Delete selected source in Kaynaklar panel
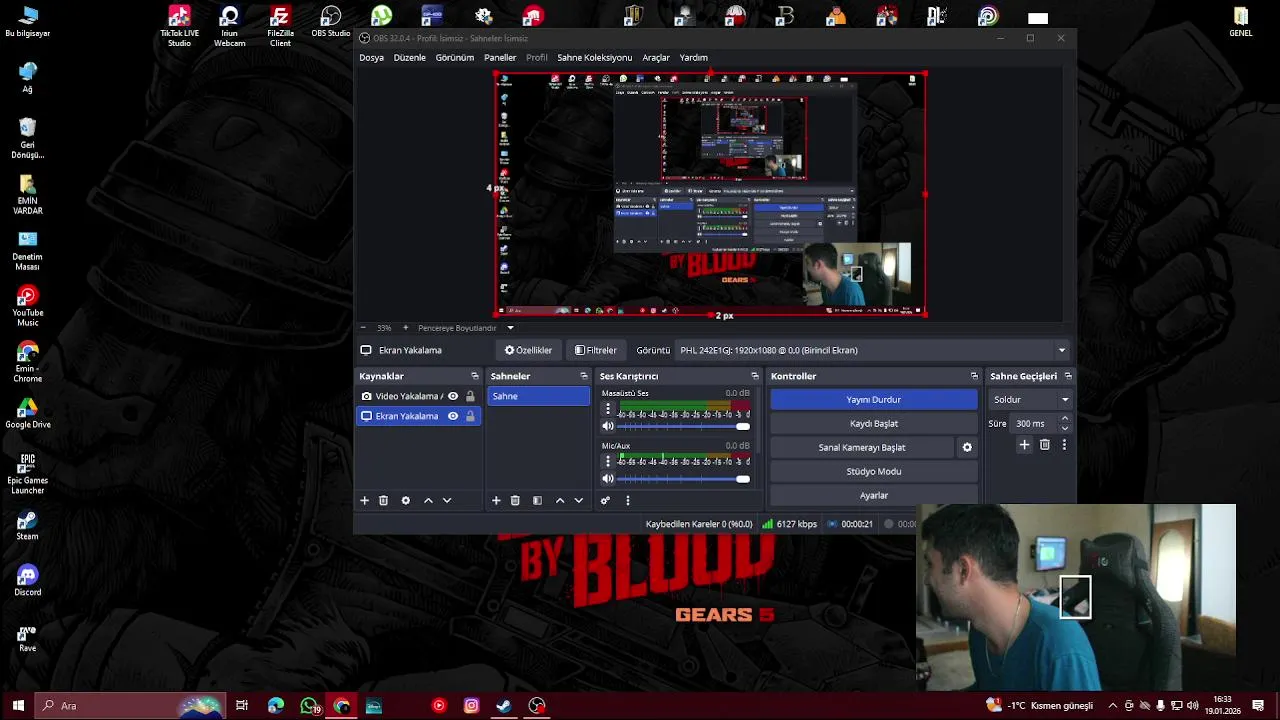 (383, 500)
